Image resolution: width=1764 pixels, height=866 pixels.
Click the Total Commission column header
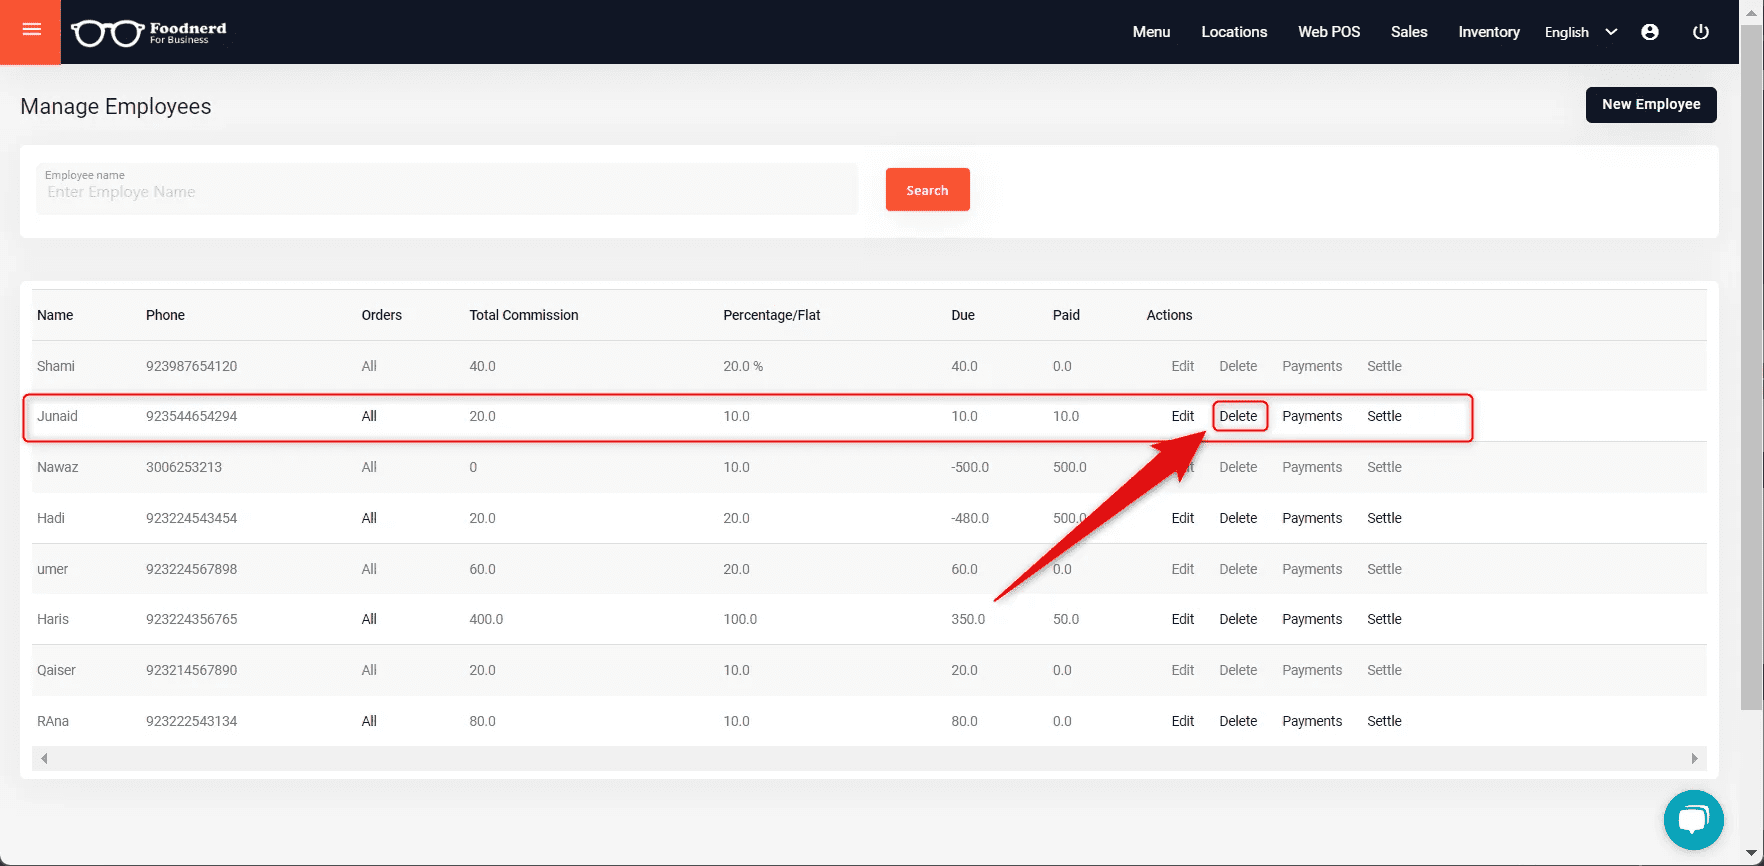click(524, 315)
